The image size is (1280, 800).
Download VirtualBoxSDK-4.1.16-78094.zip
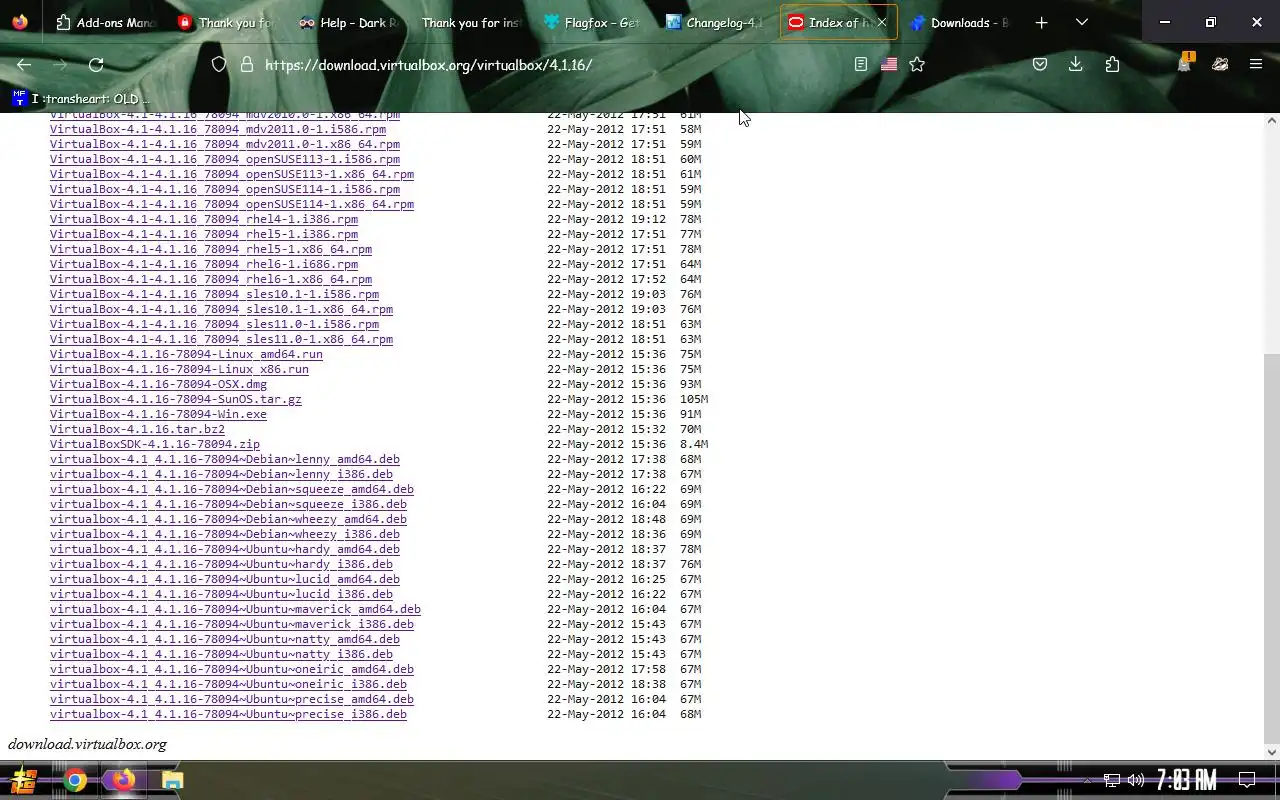(x=155, y=444)
